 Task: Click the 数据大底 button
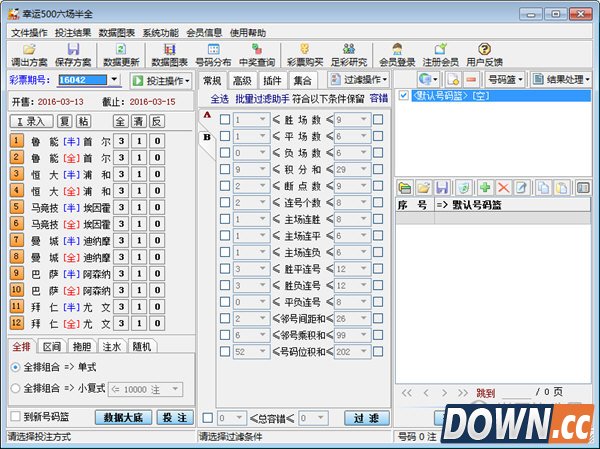[x=123, y=417]
